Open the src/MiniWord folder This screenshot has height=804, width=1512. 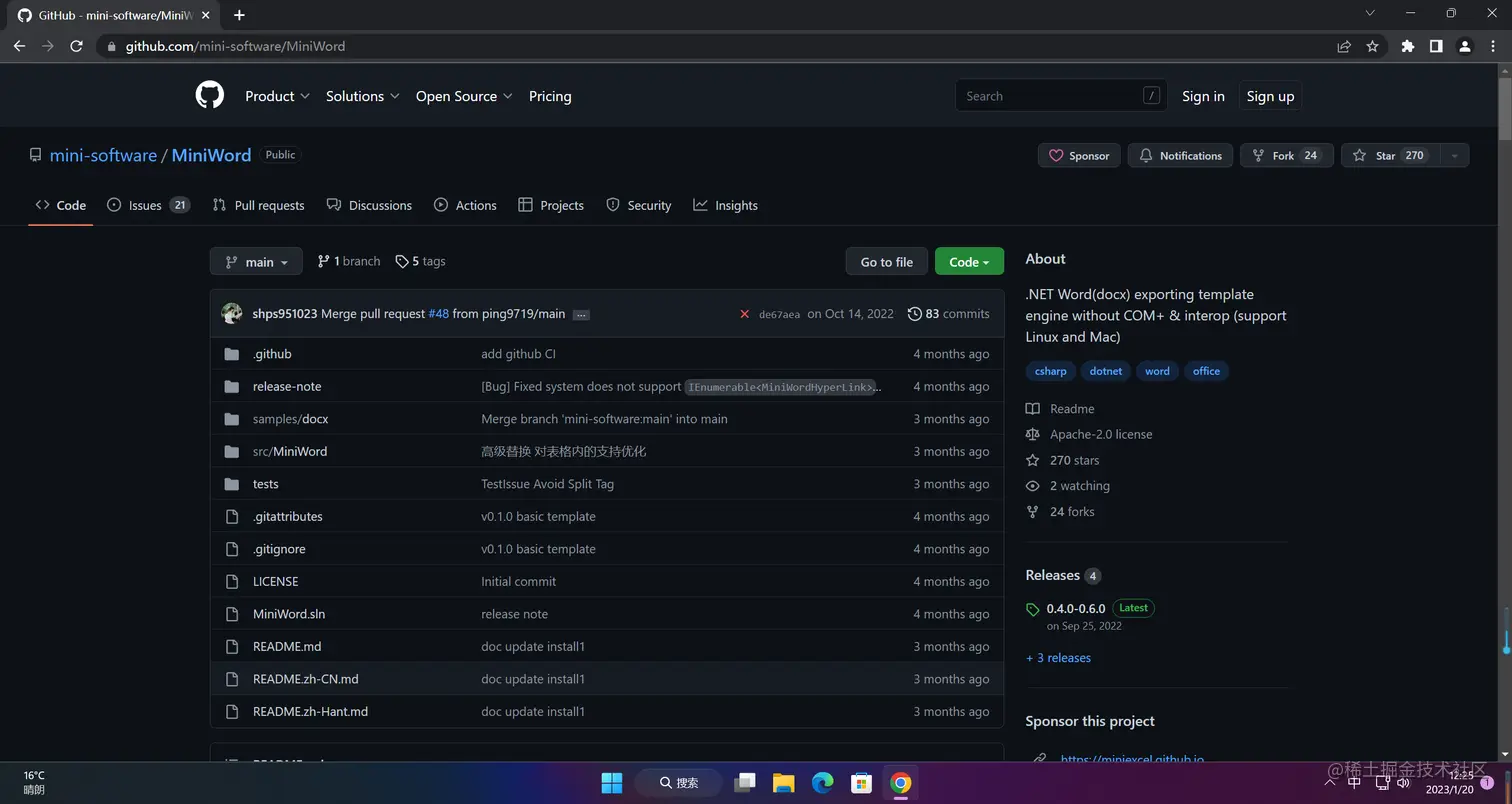pos(290,451)
